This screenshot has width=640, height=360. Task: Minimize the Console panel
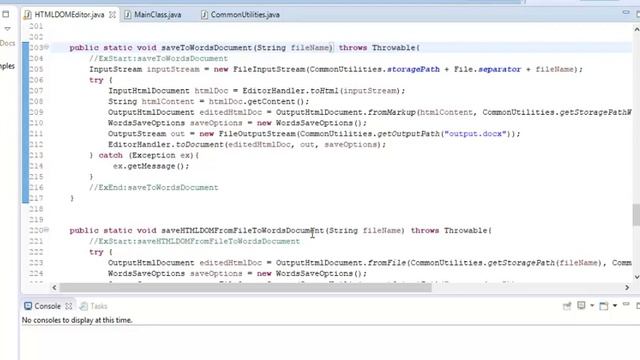coord(626,304)
